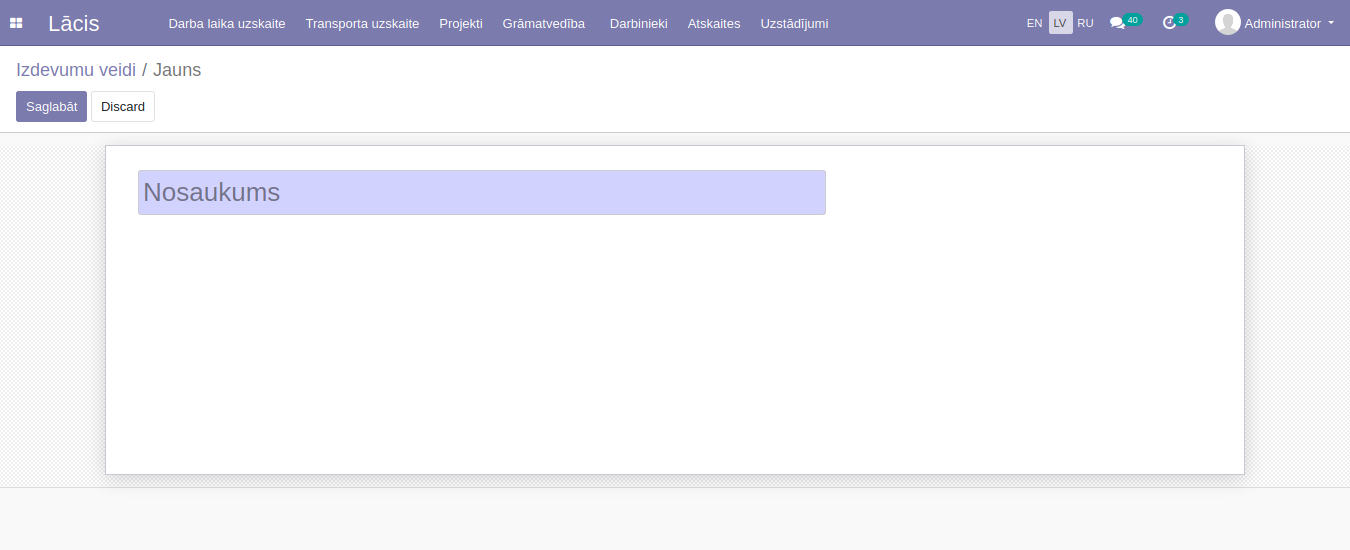1350x550 pixels.
Task: Click the Saglabāt button
Action: click(51, 107)
